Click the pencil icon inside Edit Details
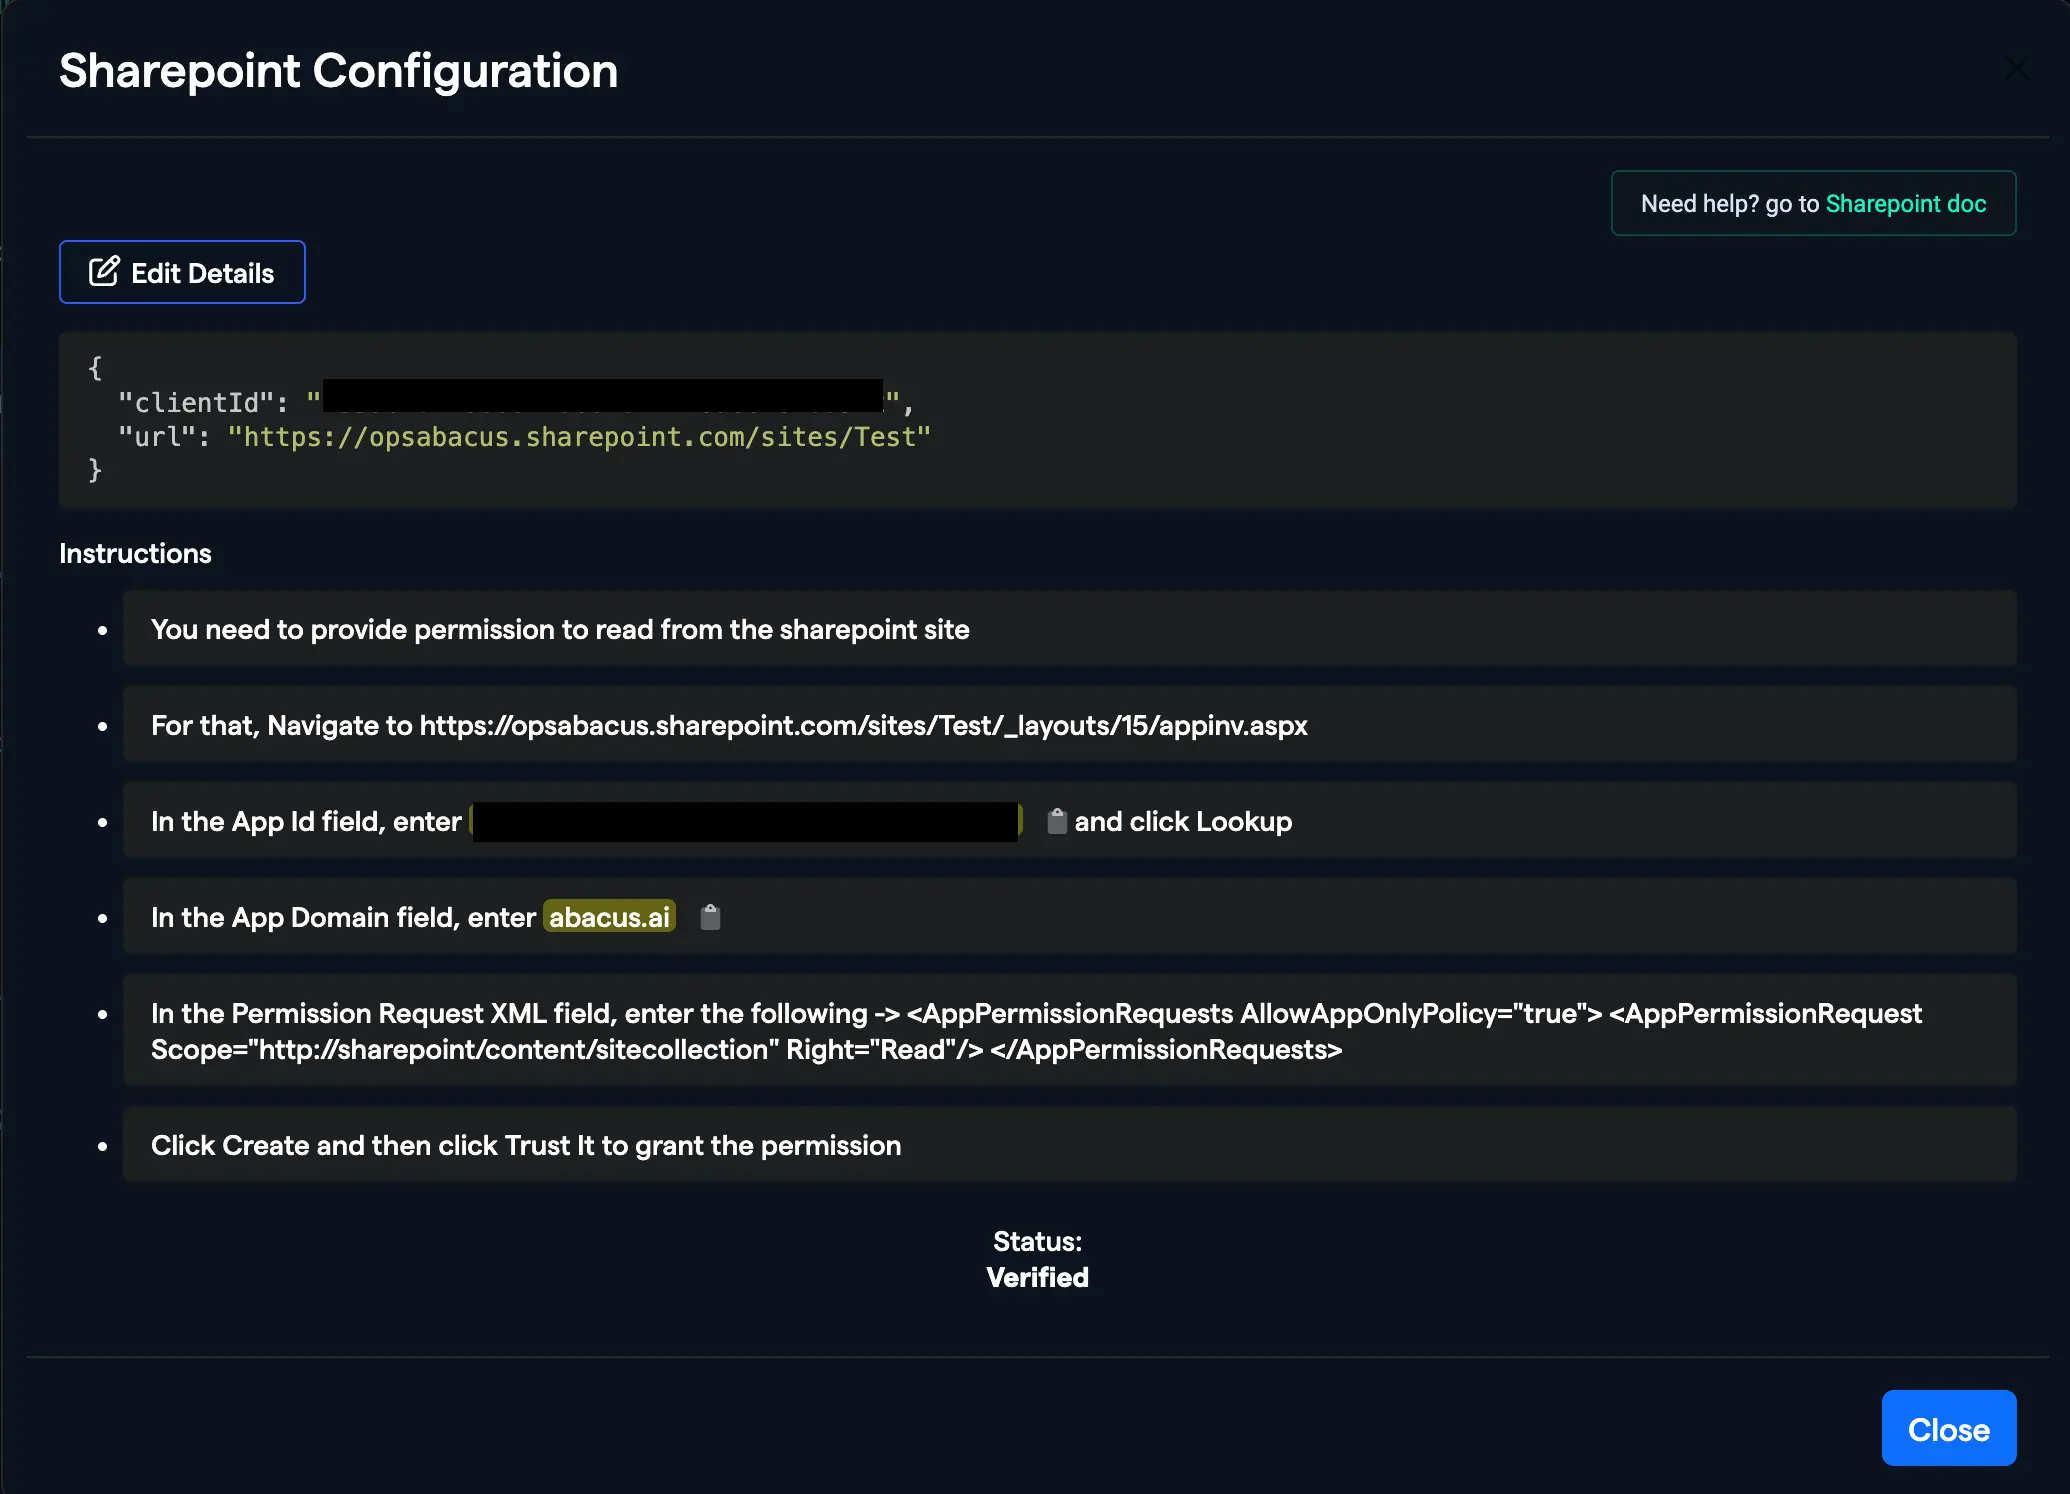Viewport: 2070px width, 1494px height. pos(104,271)
